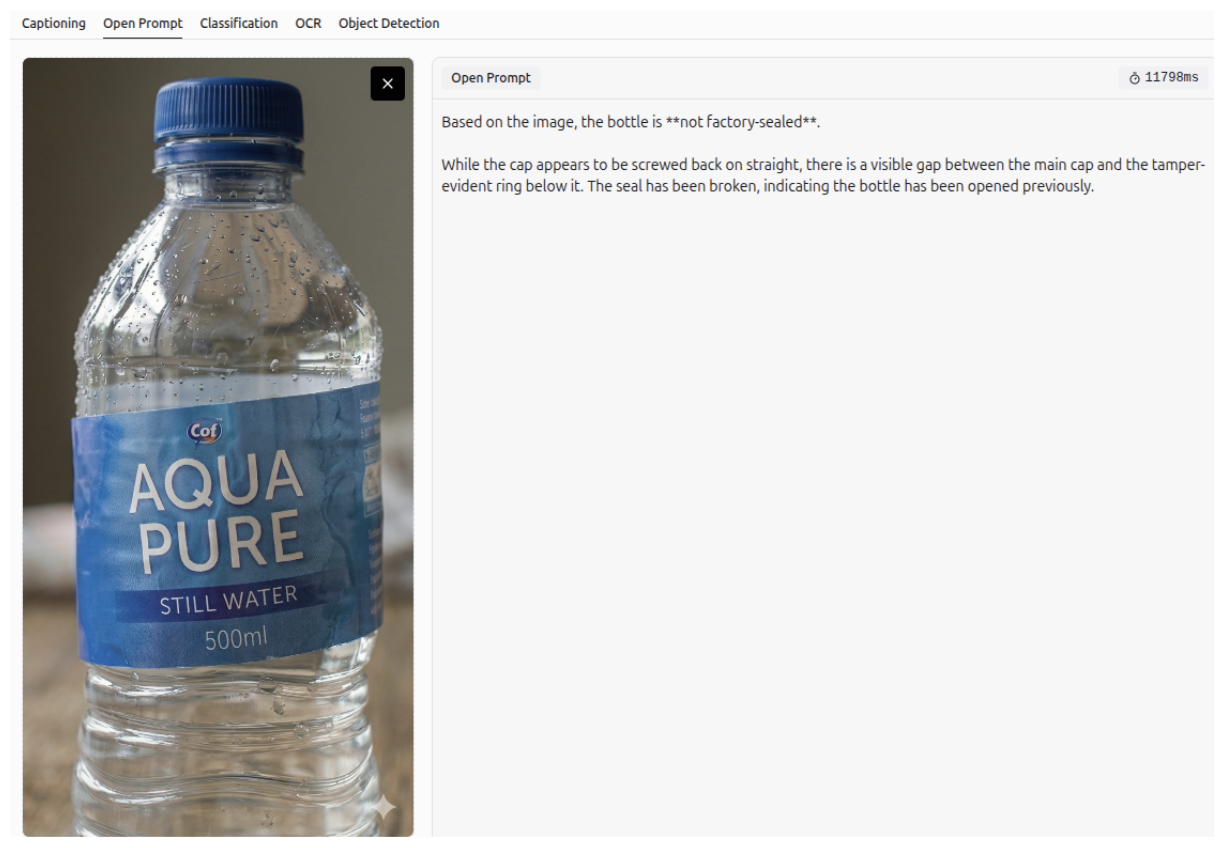Click the AQUA PURE text on the label
Viewport: 1232px width, 848px height.
point(218,514)
